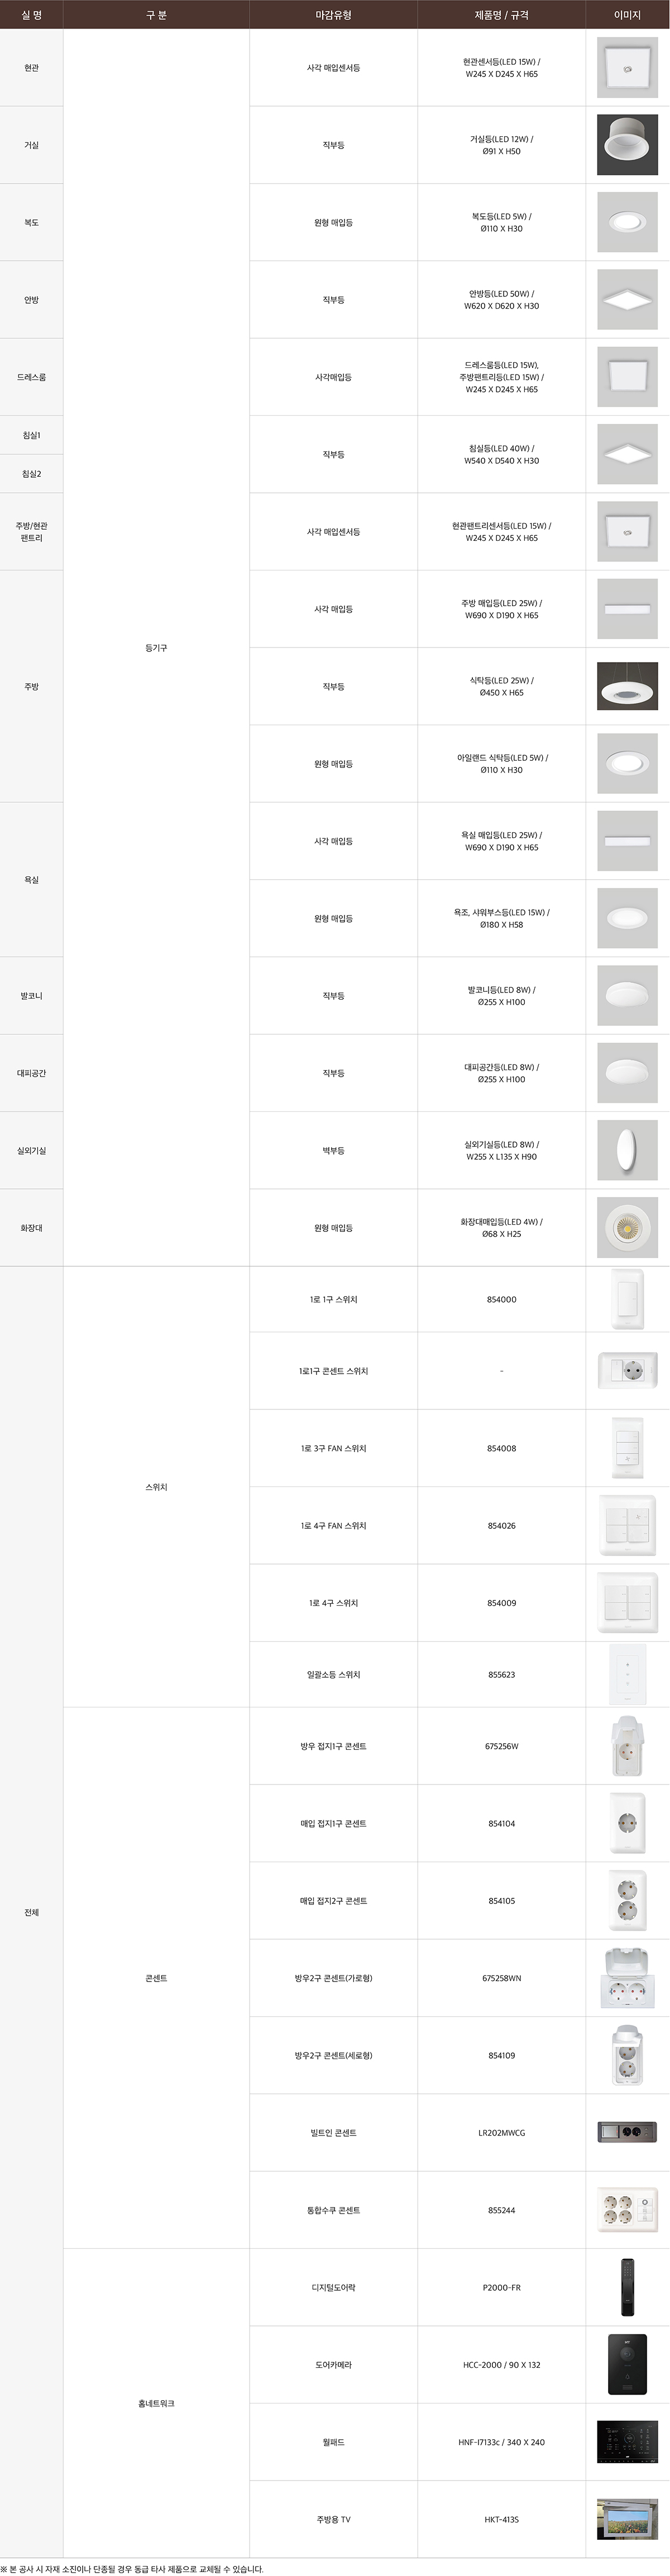Viewport: 670px width, 2576px height.
Task: Click the model number 854000
Action: (x=501, y=1299)
